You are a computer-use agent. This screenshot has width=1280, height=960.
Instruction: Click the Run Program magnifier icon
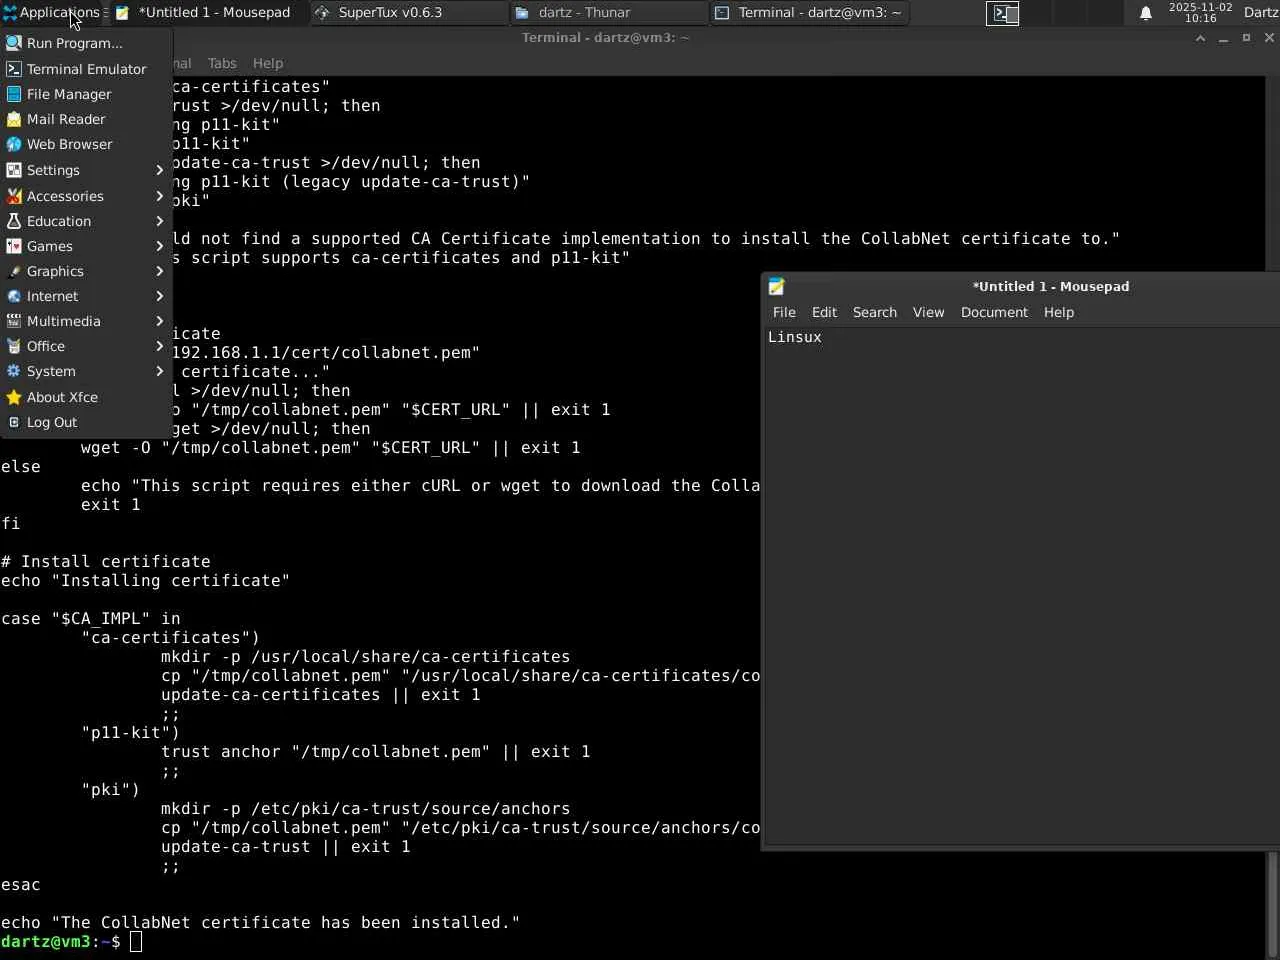point(14,43)
